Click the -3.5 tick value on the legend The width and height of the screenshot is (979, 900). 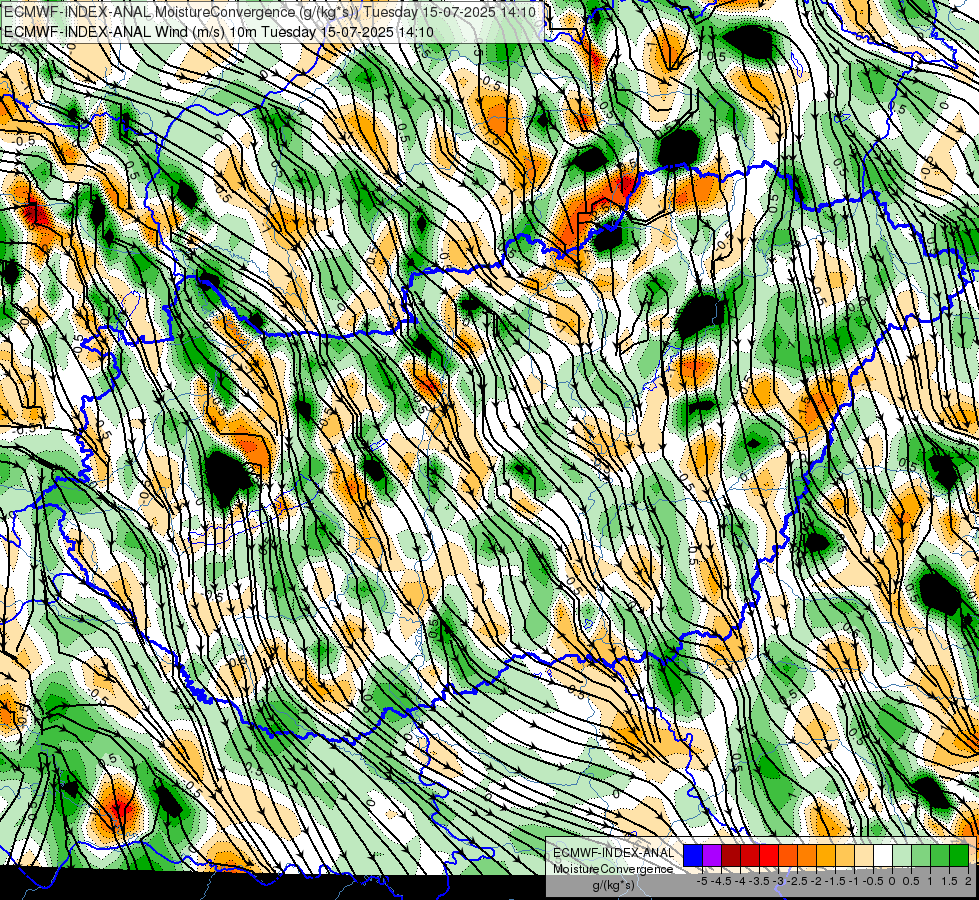[759, 881]
